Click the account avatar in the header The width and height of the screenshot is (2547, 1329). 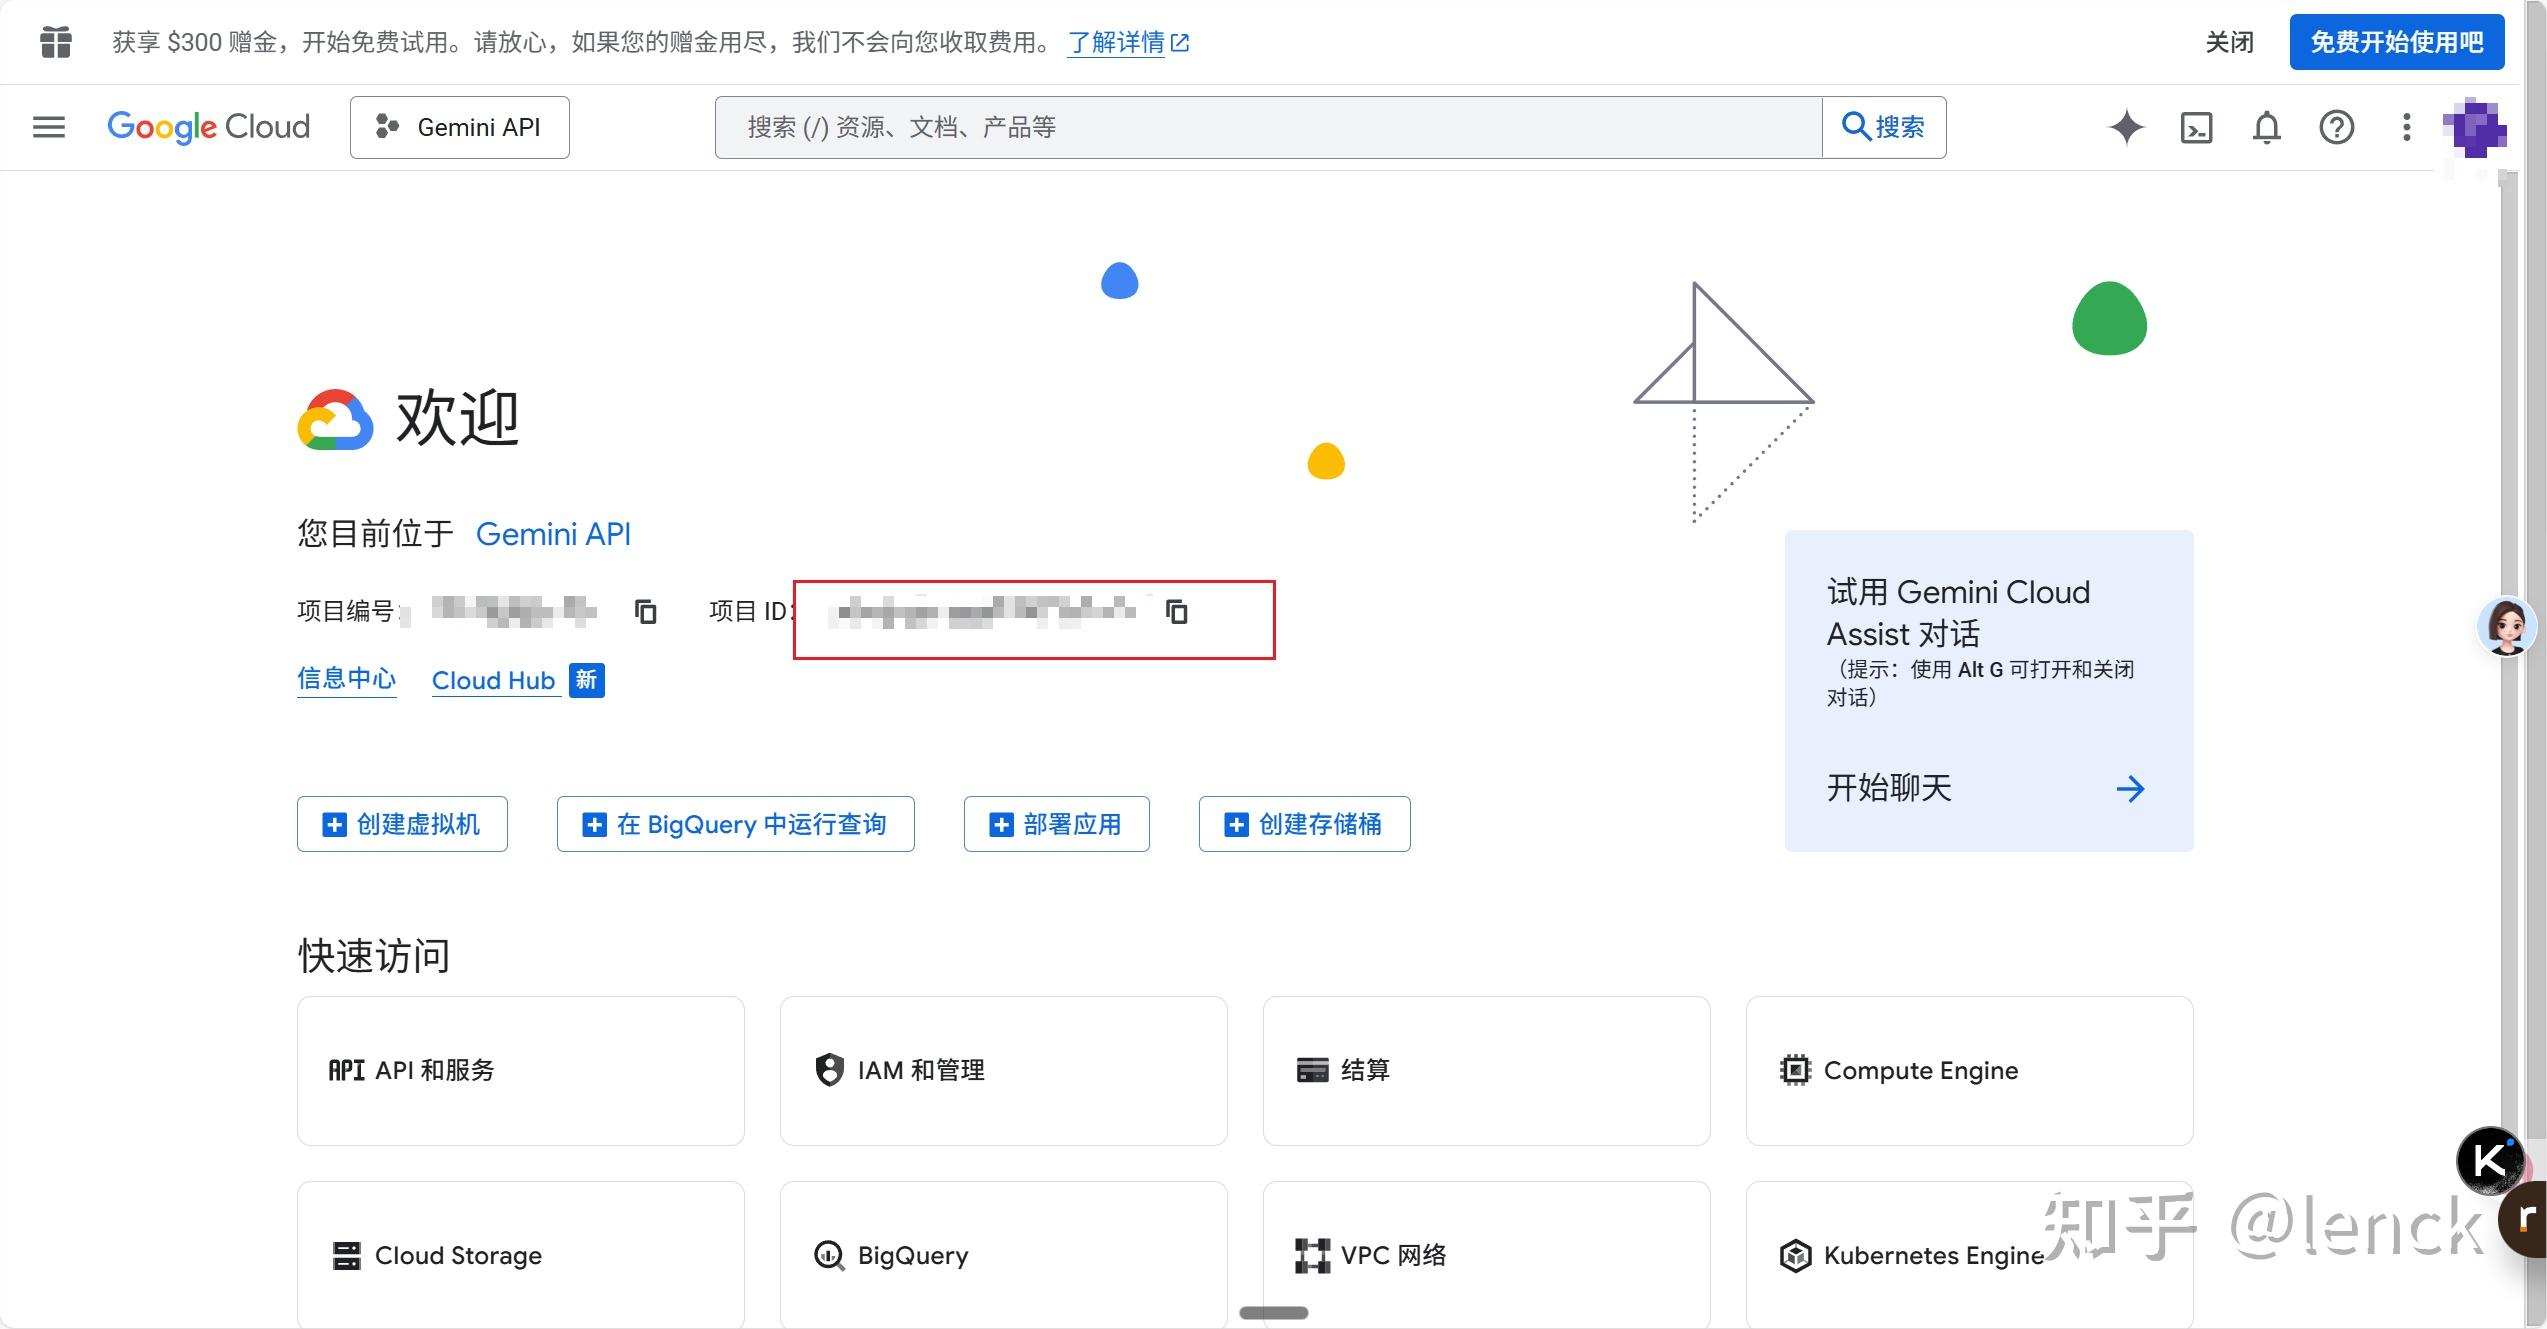2474,128
